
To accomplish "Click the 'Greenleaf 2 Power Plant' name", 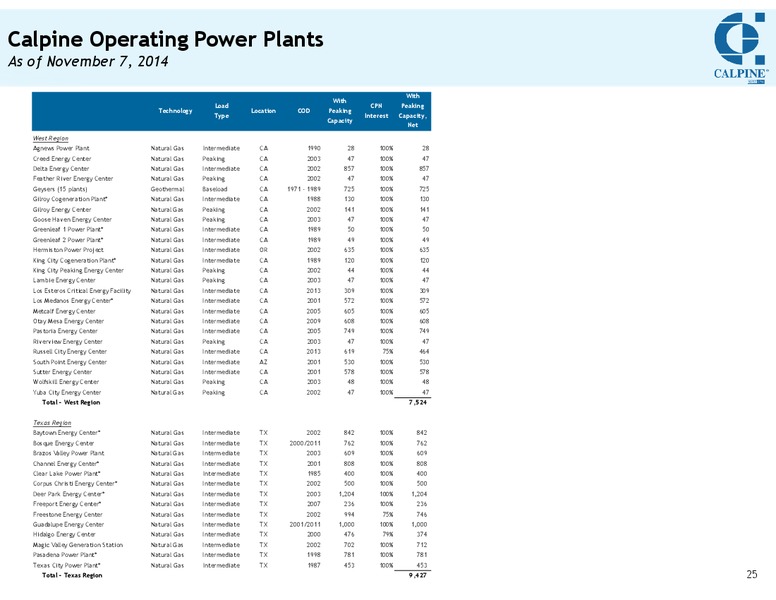I will (68, 240).
